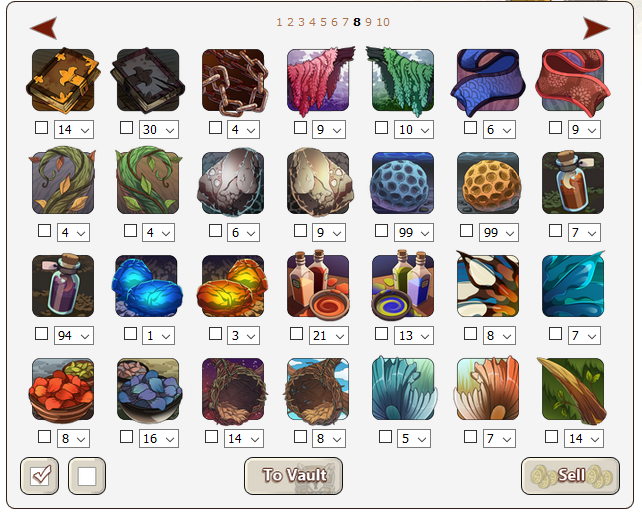Click the Sell button
Screen dimensions: 642x517
pos(570,476)
